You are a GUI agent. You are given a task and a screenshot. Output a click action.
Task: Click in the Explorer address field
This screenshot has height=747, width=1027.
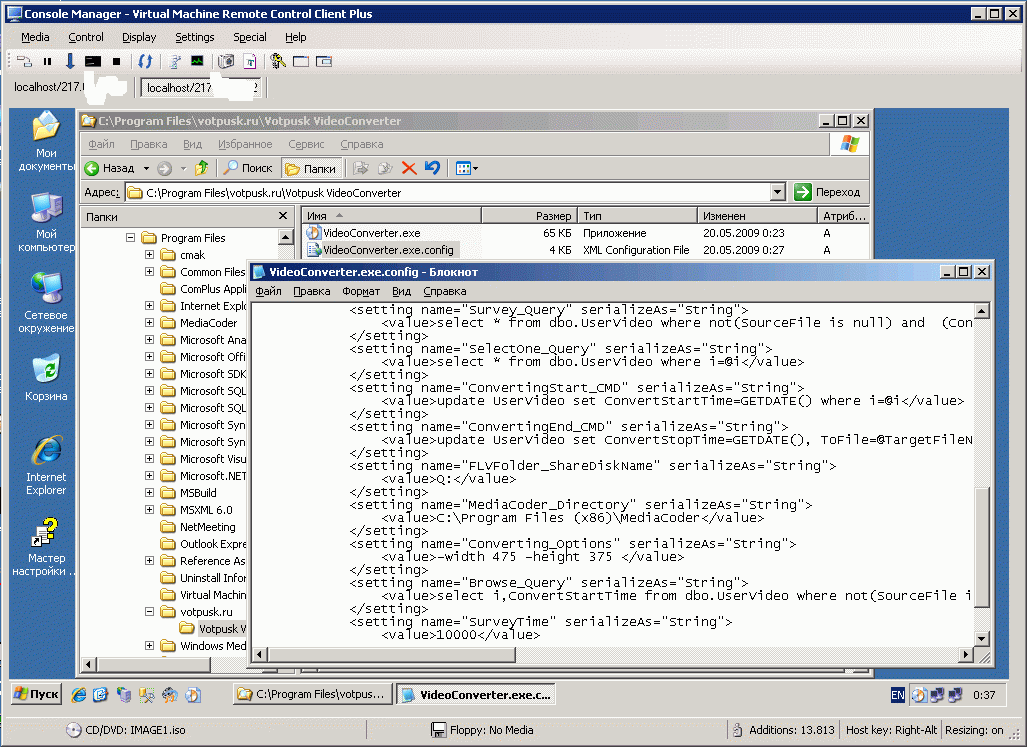click(449, 192)
